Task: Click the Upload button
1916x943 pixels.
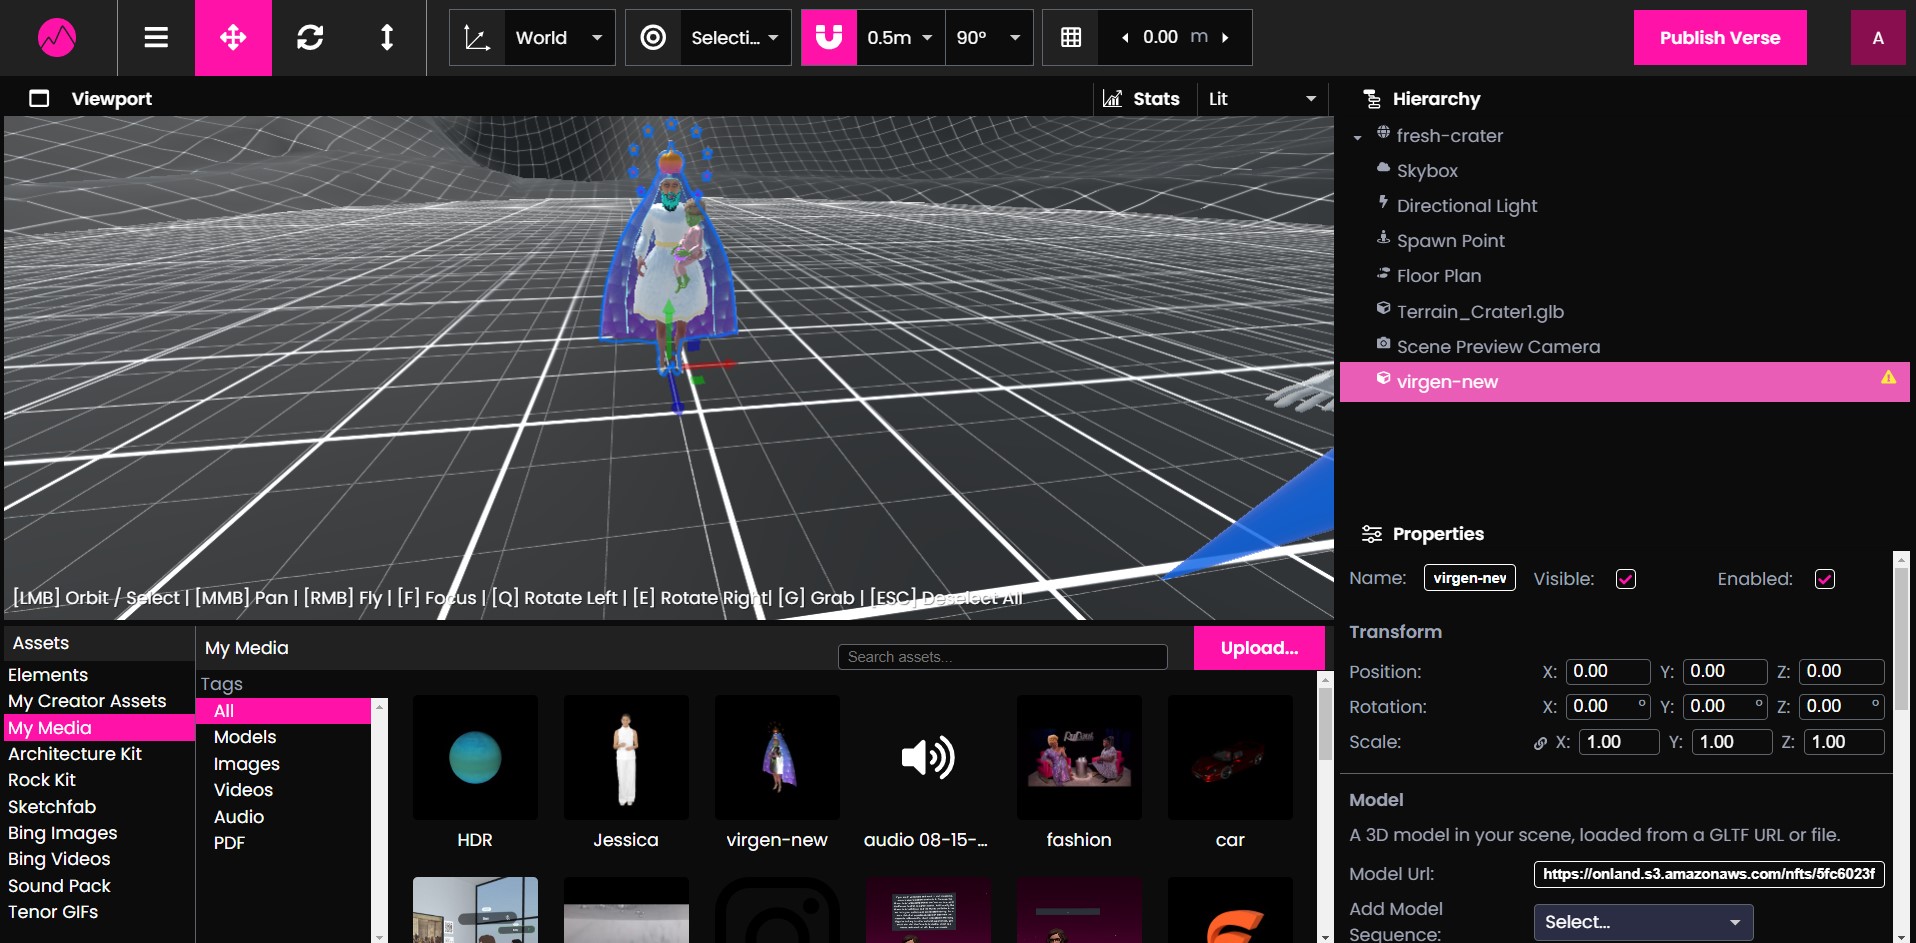Action: click(x=1259, y=648)
